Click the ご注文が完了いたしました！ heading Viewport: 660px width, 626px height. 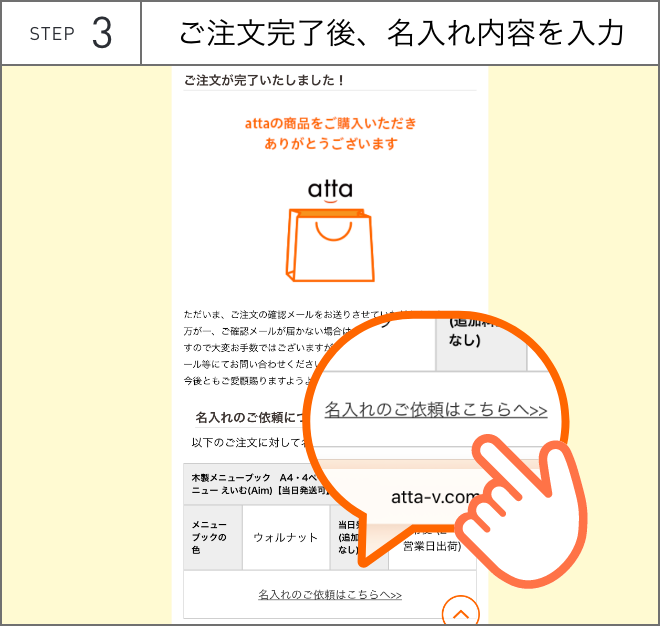coord(264,80)
